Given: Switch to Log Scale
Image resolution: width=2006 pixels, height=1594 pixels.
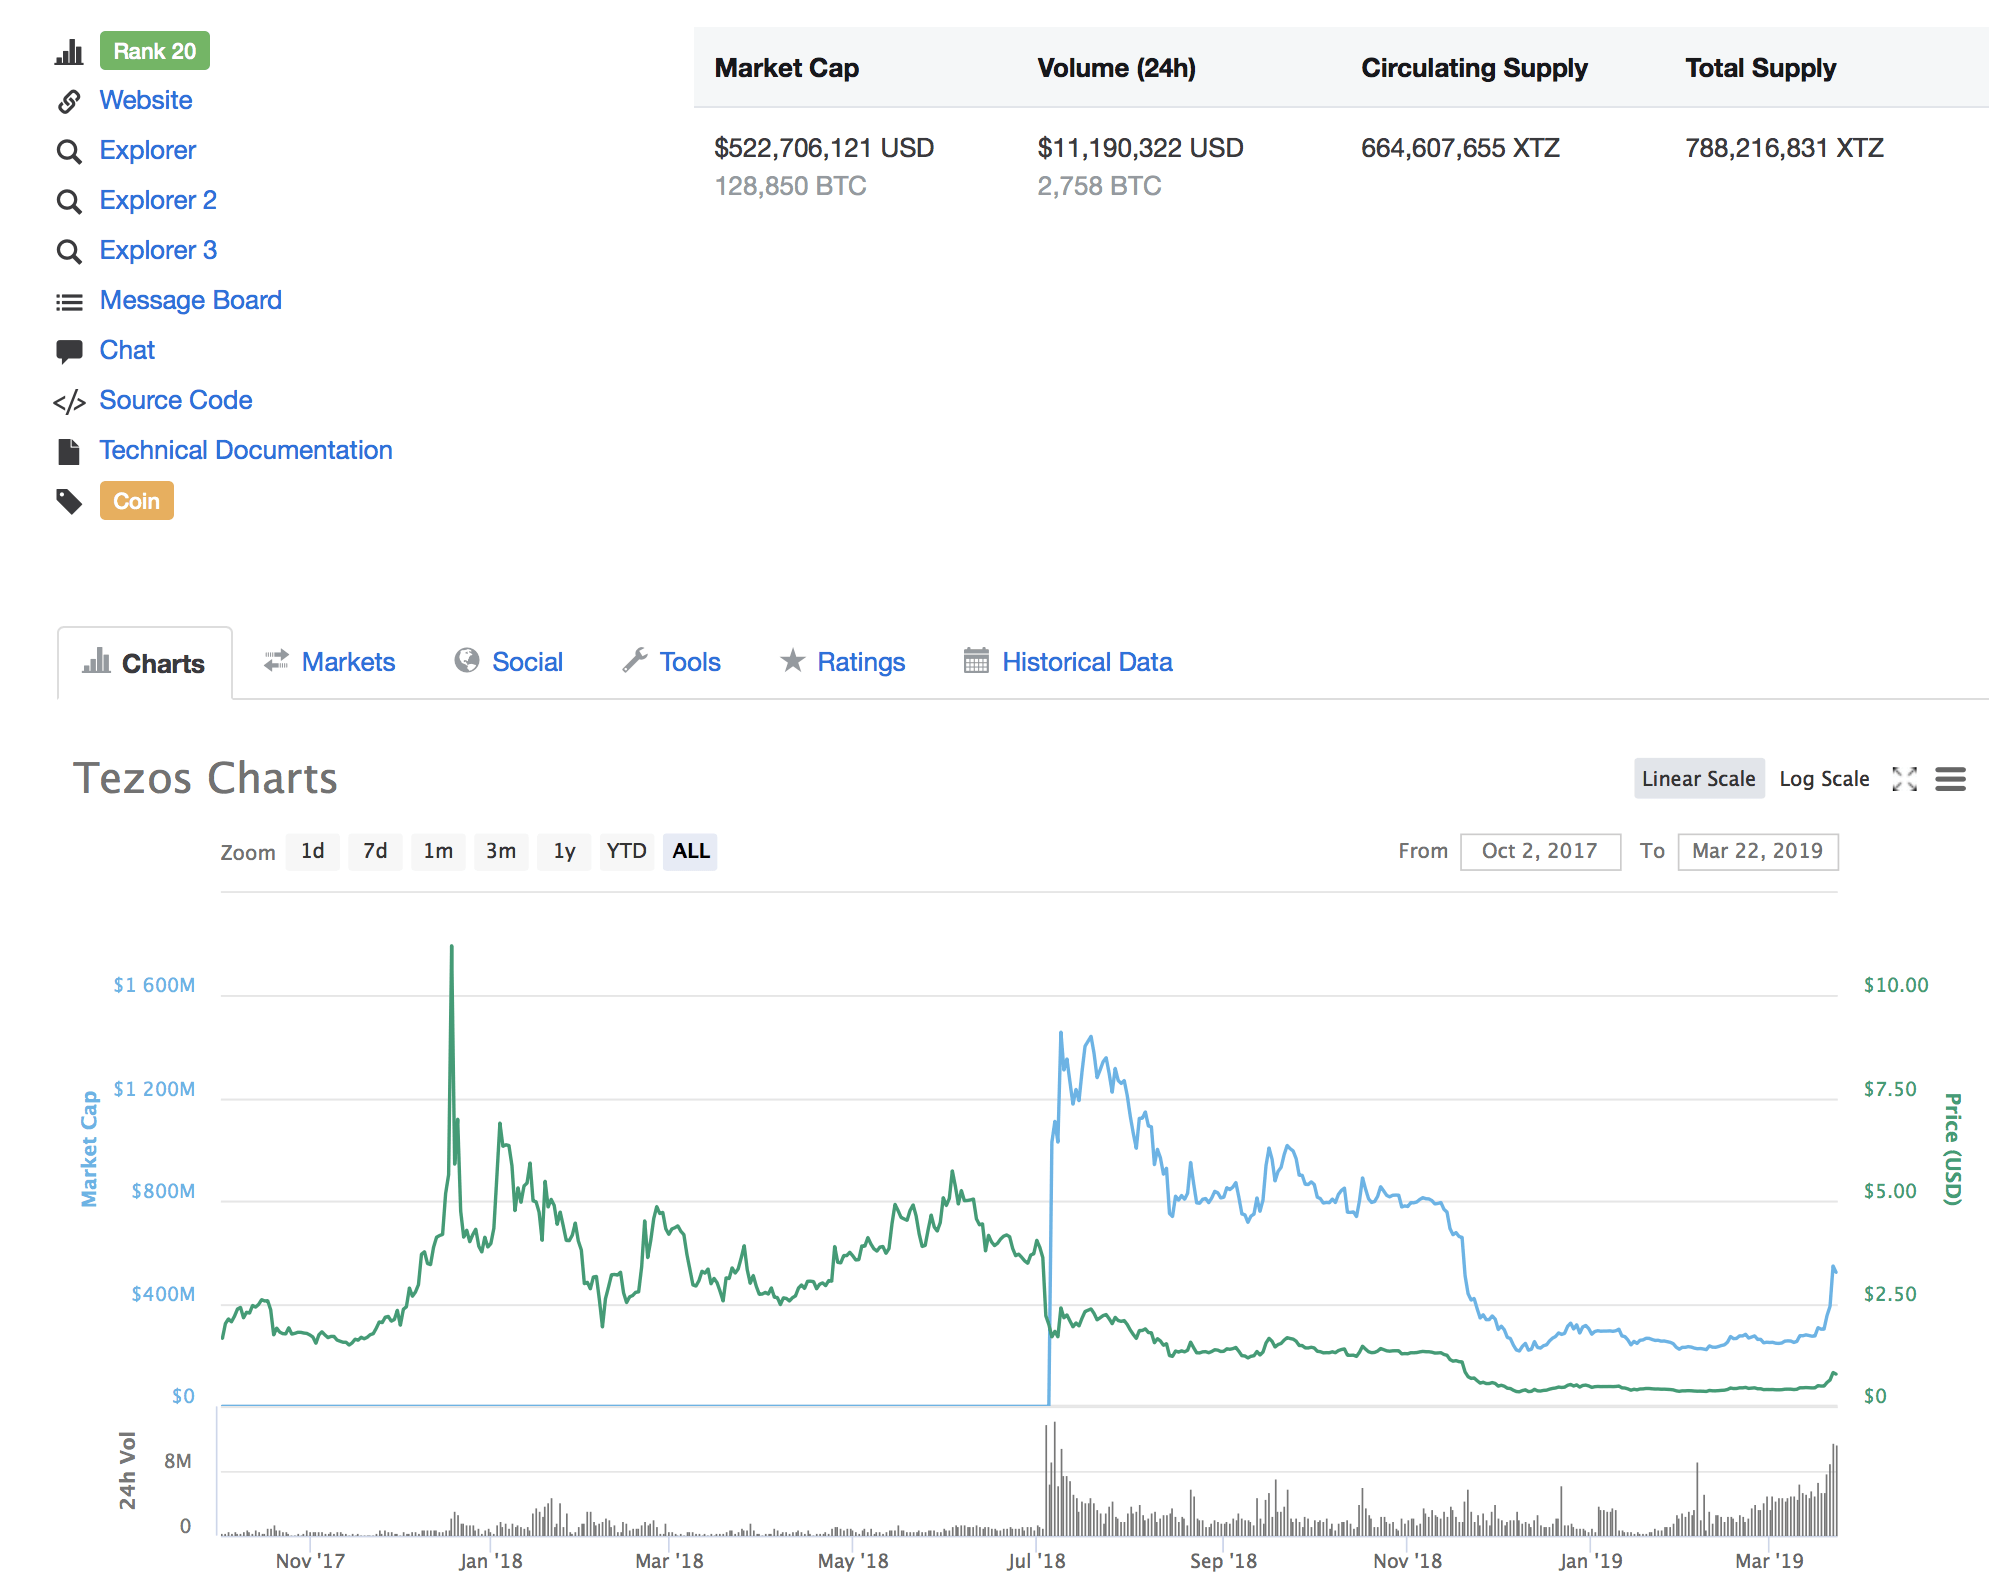Looking at the screenshot, I should [x=1824, y=779].
